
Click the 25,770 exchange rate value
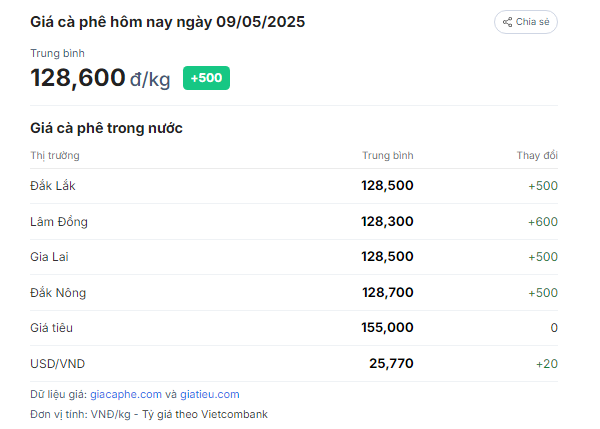391,364
